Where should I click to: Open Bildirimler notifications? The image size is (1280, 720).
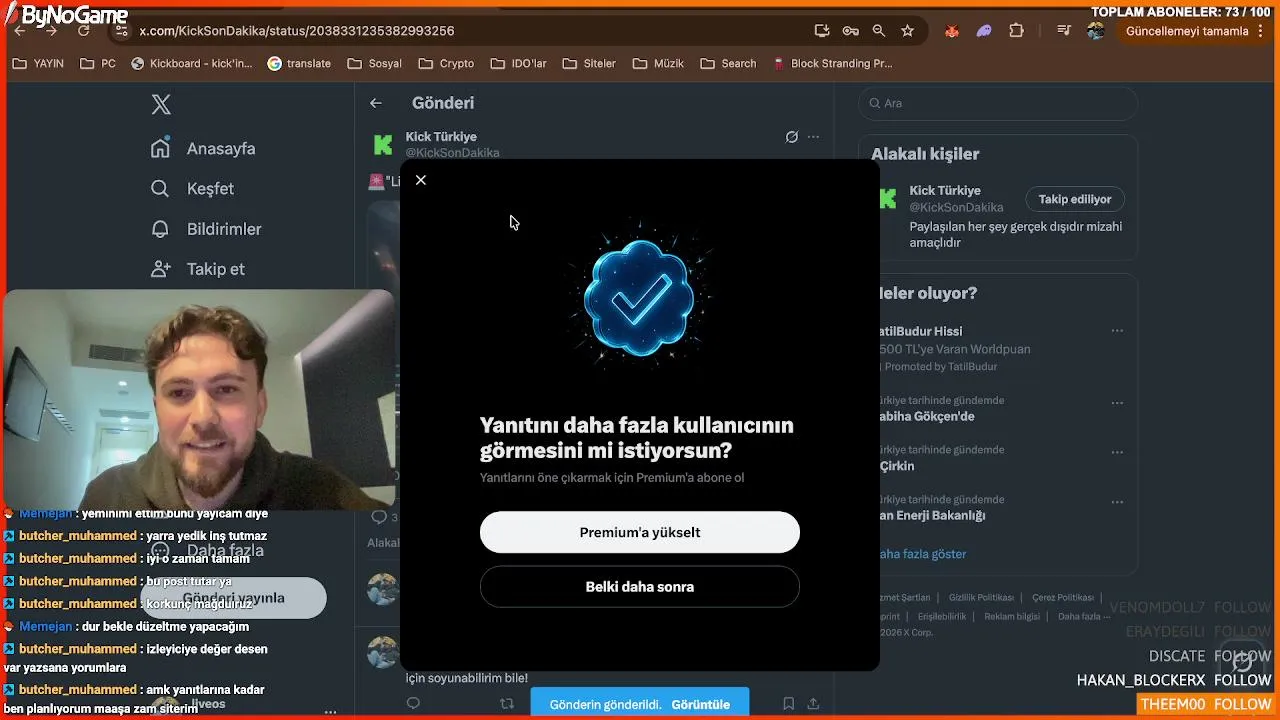pyautogui.click(x=206, y=228)
